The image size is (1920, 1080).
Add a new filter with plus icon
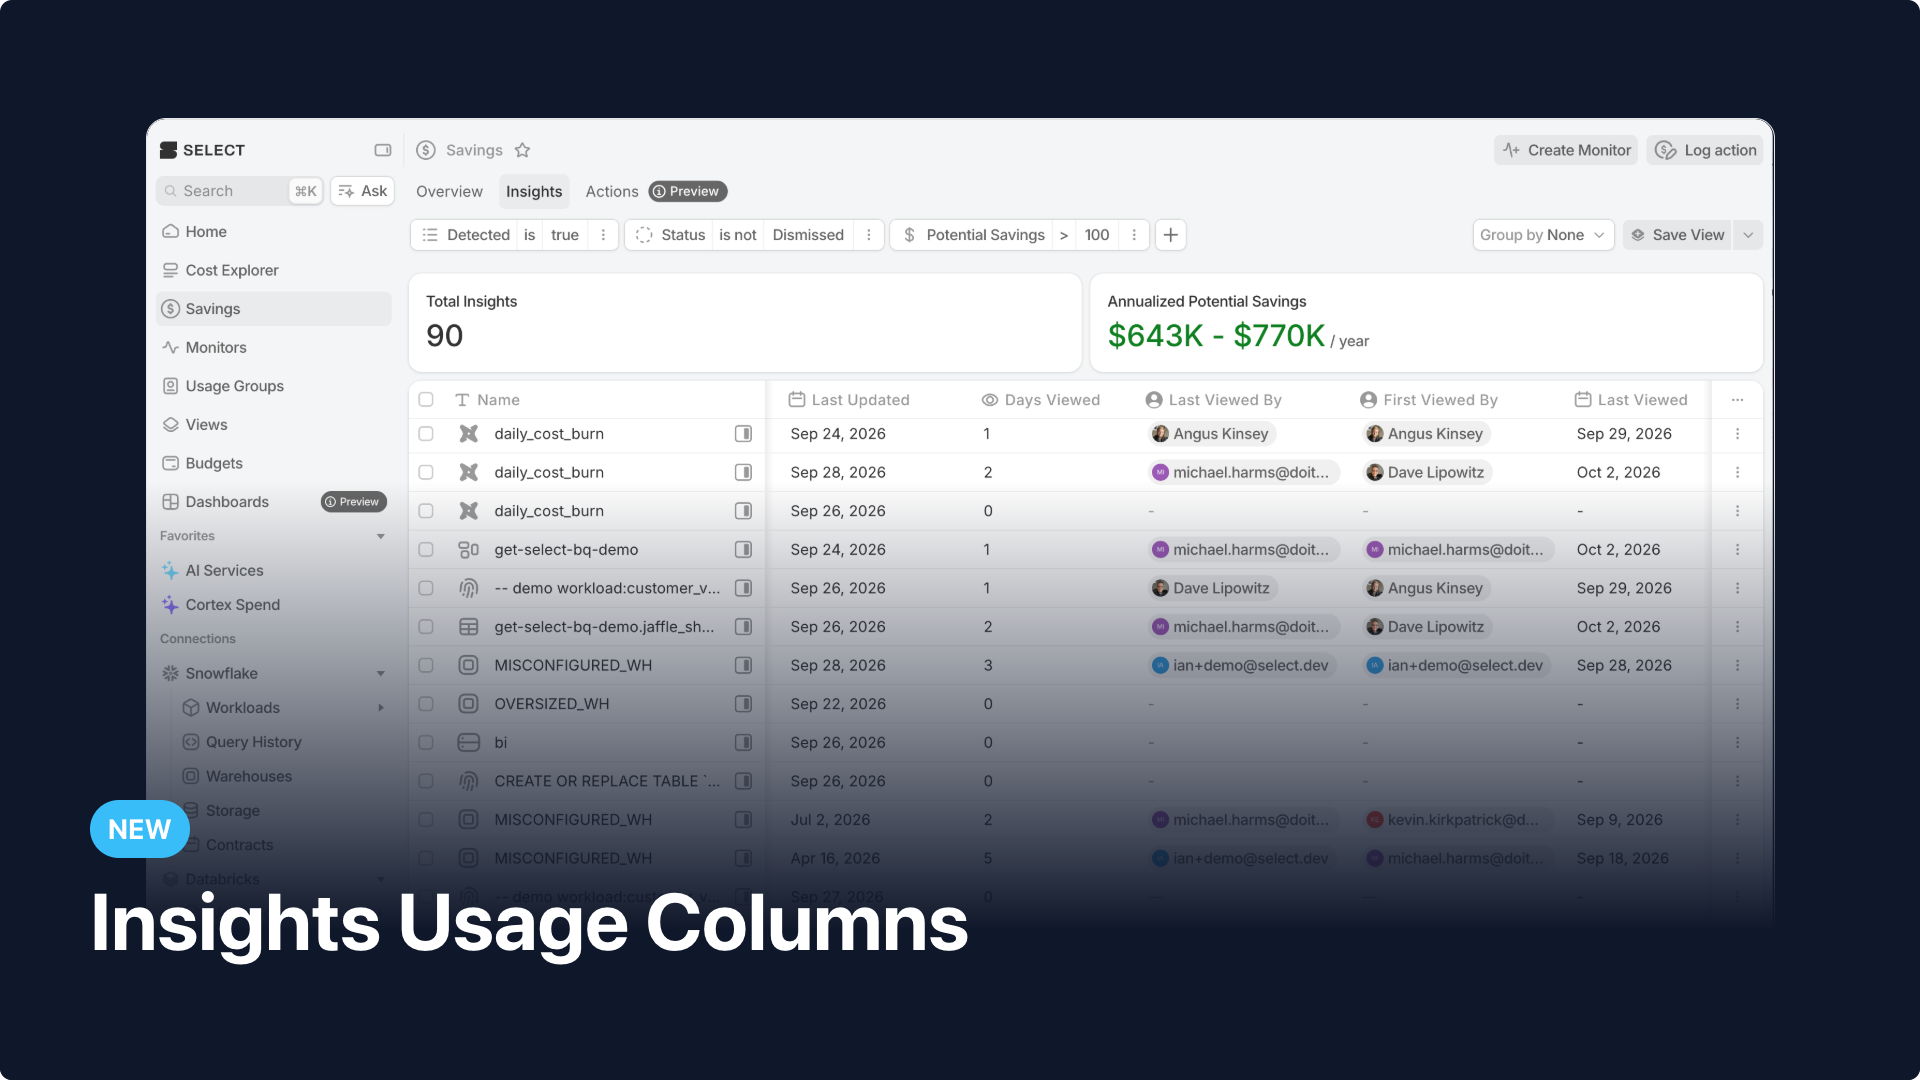[x=1170, y=235]
